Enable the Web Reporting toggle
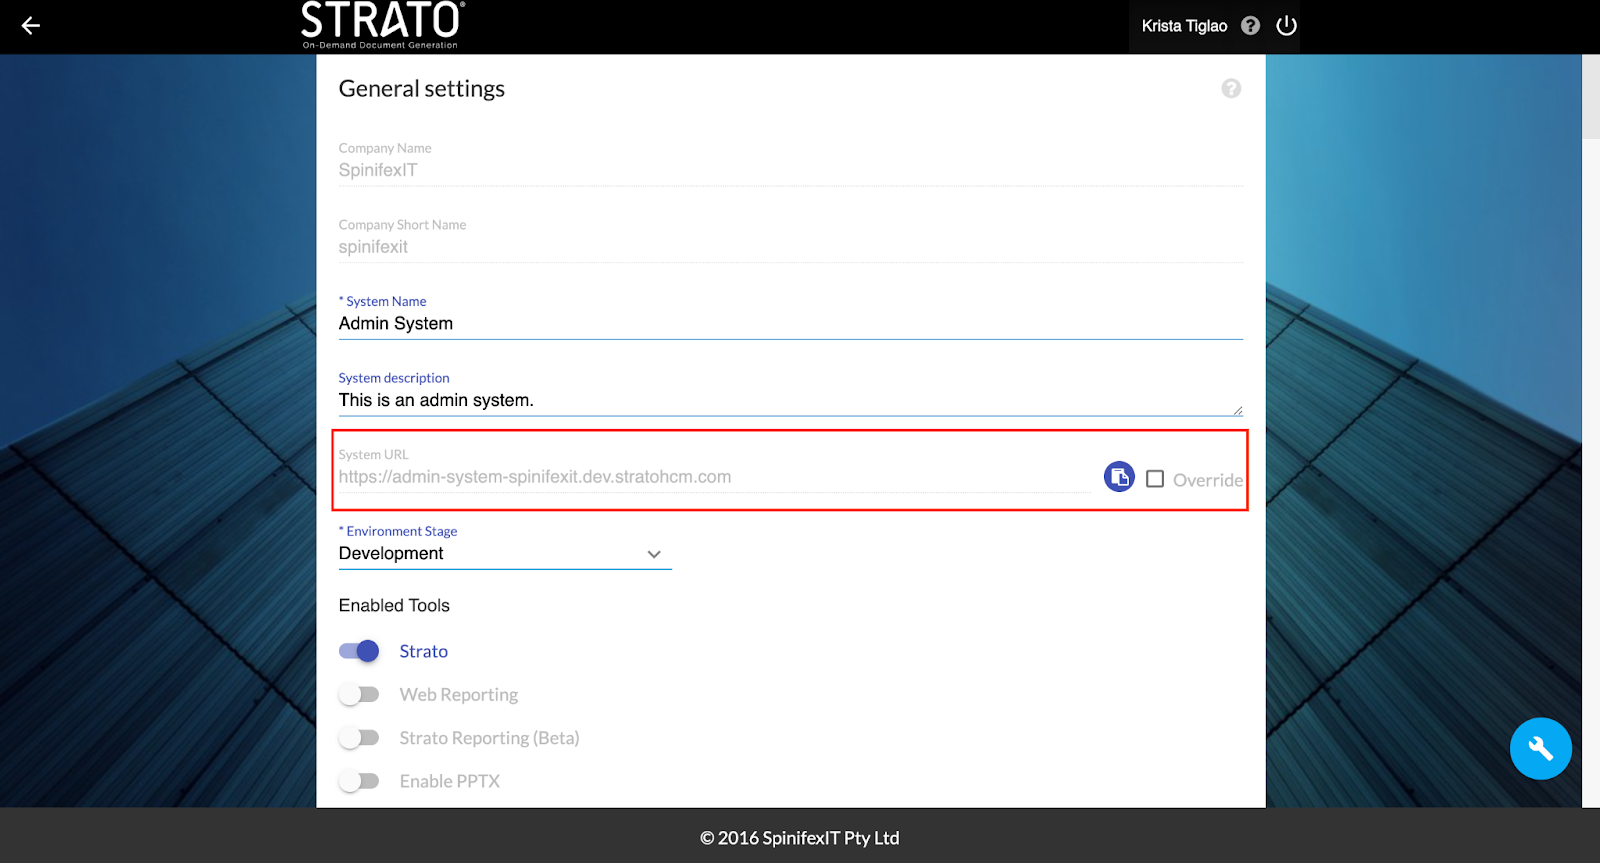1600x863 pixels. point(359,694)
